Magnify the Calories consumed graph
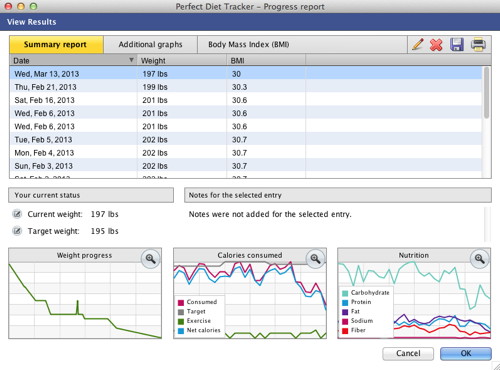The width and height of the screenshot is (500, 370). pos(315,258)
